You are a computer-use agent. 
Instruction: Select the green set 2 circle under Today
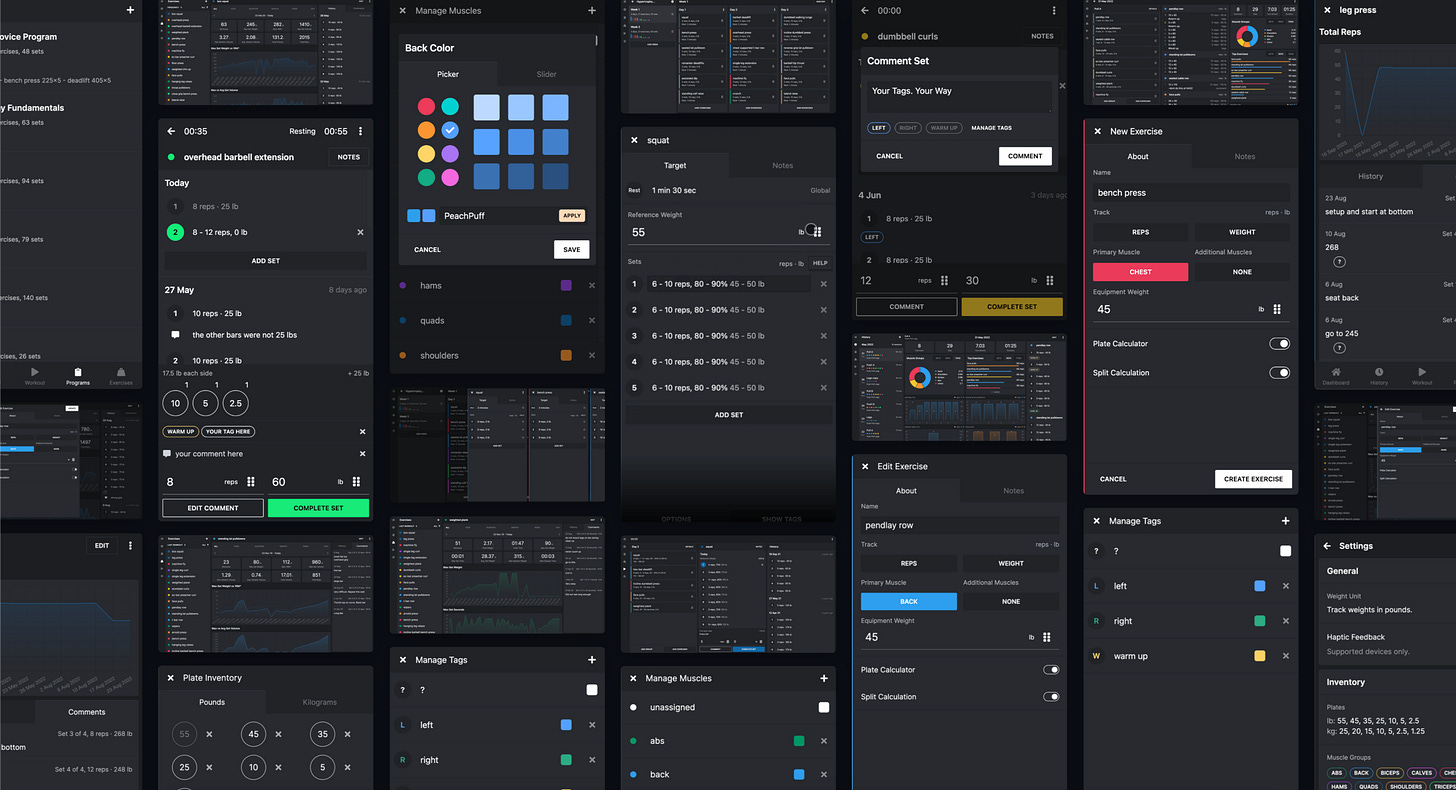tap(175, 232)
